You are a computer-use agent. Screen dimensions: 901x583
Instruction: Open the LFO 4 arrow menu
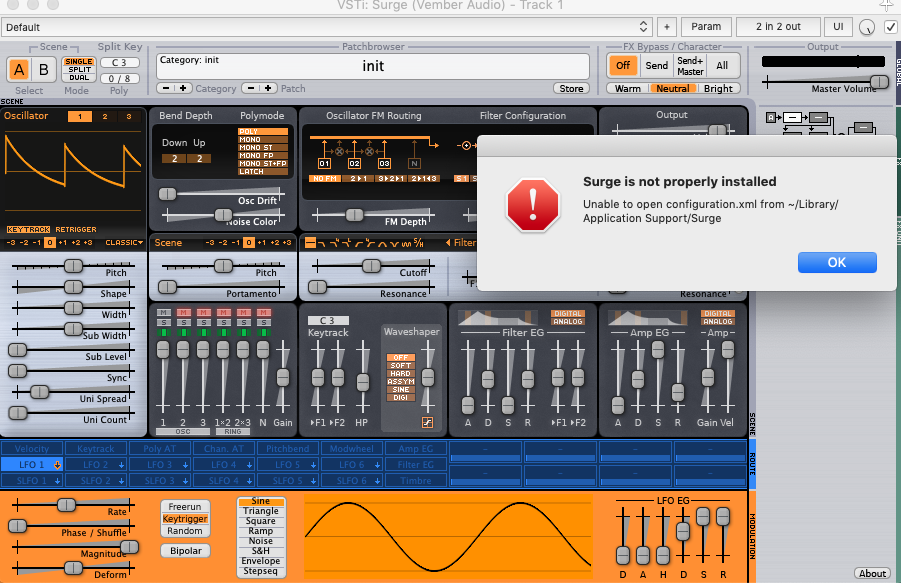click(249, 465)
